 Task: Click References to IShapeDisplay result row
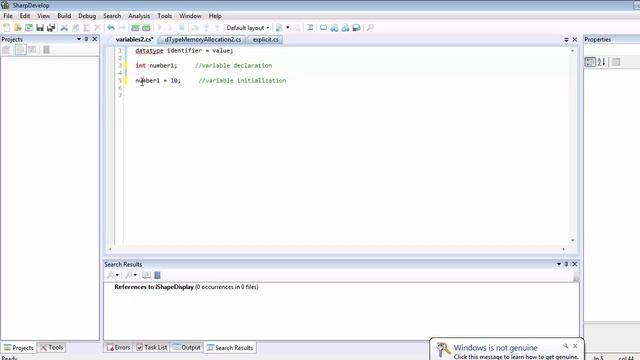[186, 287]
